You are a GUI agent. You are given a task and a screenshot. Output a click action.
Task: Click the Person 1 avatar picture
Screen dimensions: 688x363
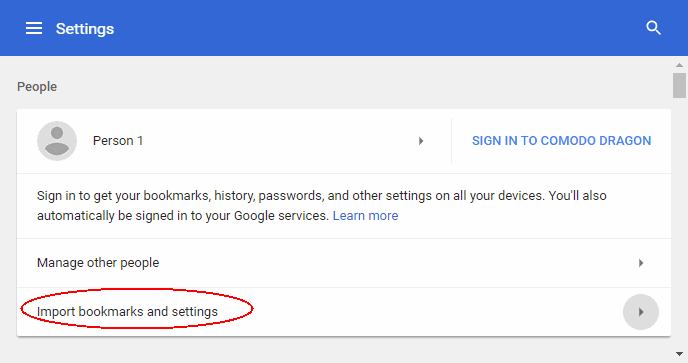coord(57,141)
